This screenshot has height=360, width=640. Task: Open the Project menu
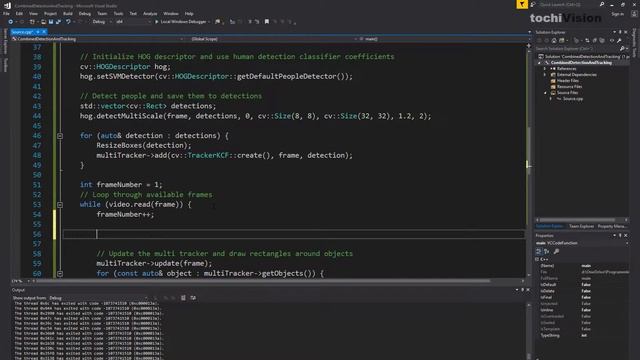coord(50,13)
